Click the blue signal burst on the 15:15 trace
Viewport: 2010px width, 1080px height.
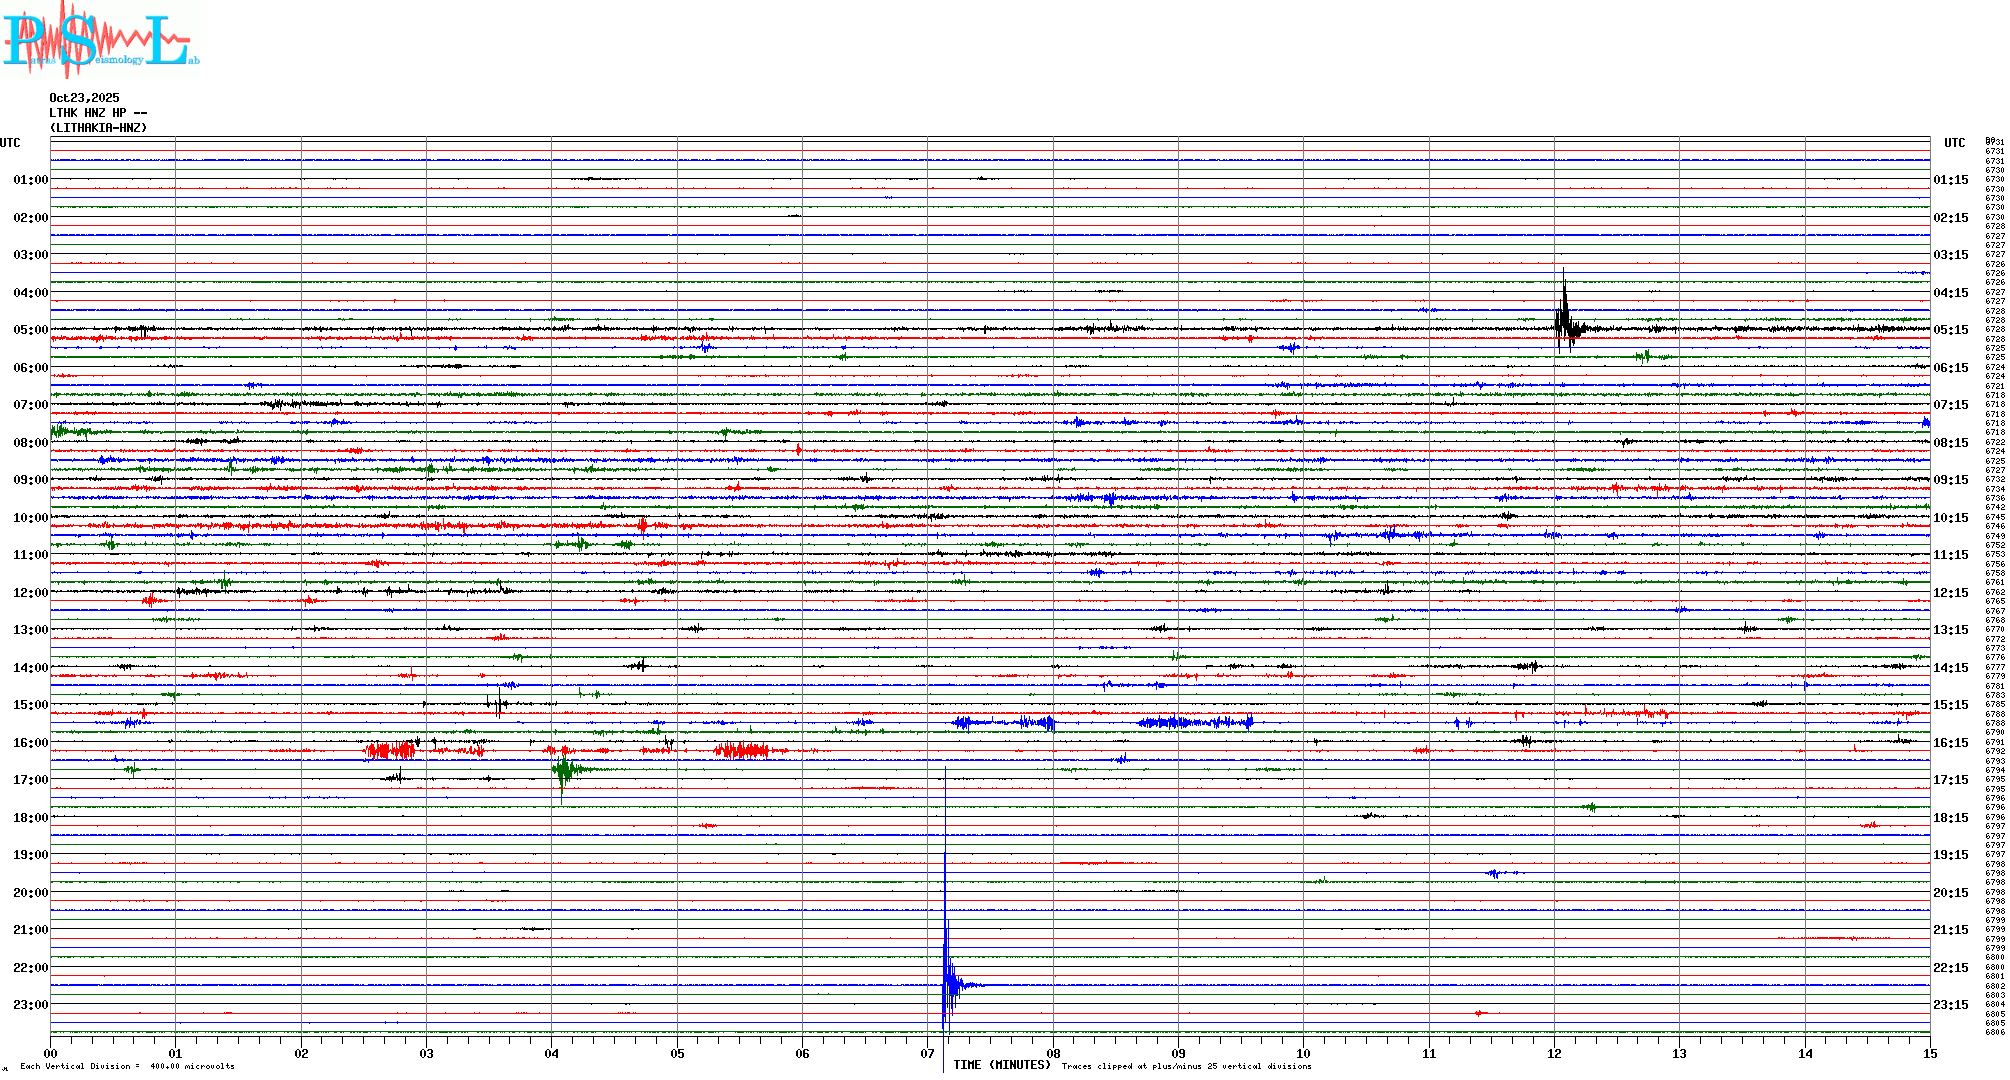(1195, 722)
